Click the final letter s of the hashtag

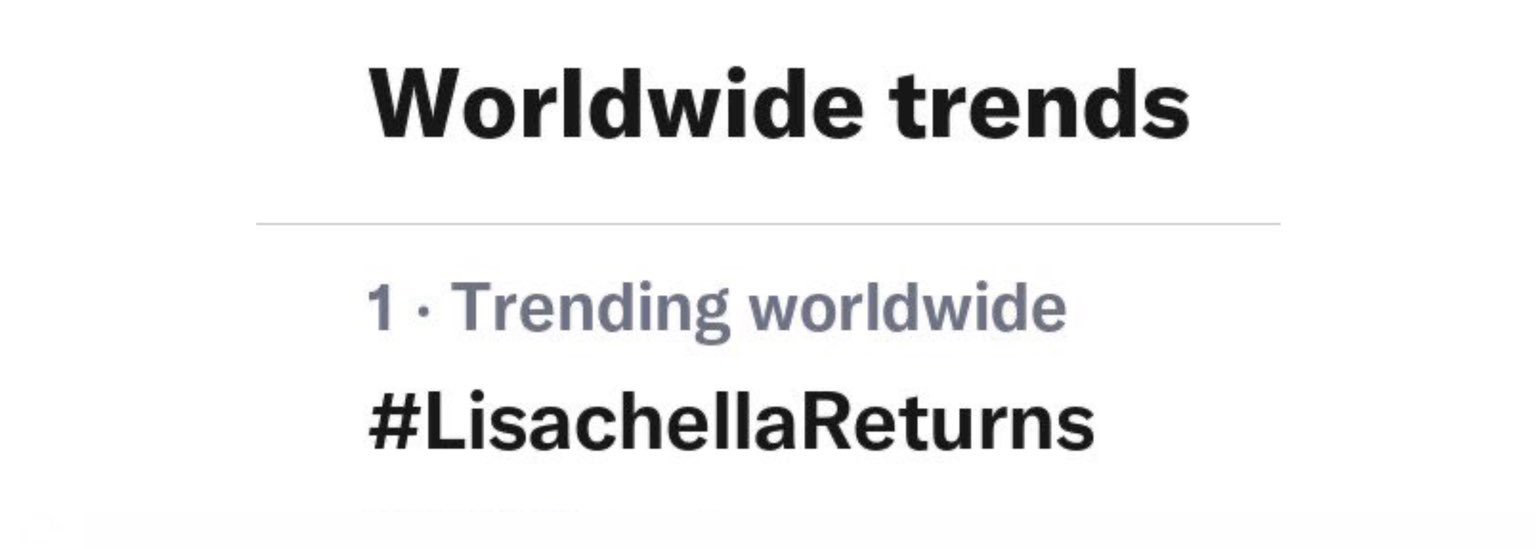coord(1075,428)
